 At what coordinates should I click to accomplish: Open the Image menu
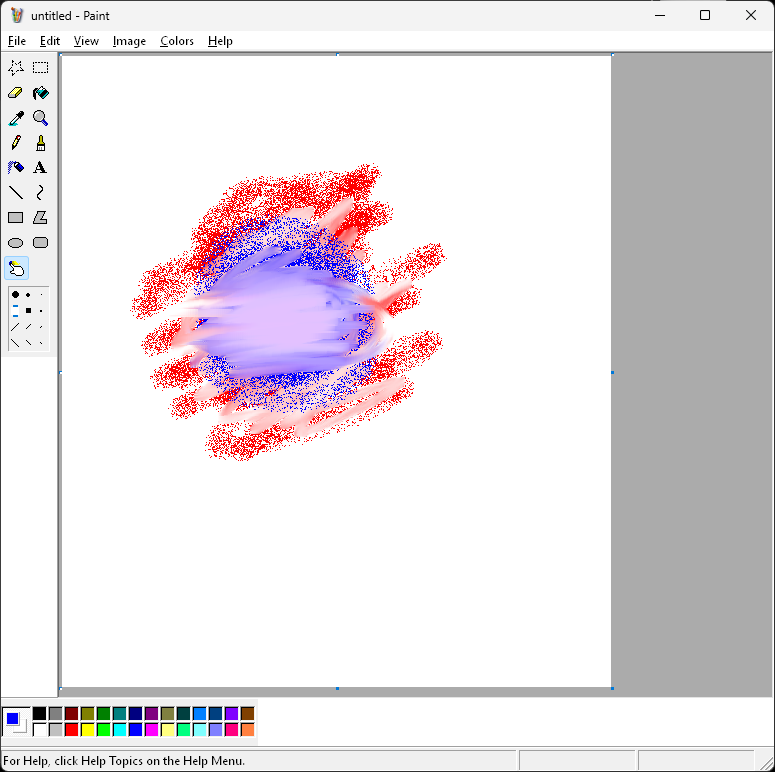coord(129,41)
